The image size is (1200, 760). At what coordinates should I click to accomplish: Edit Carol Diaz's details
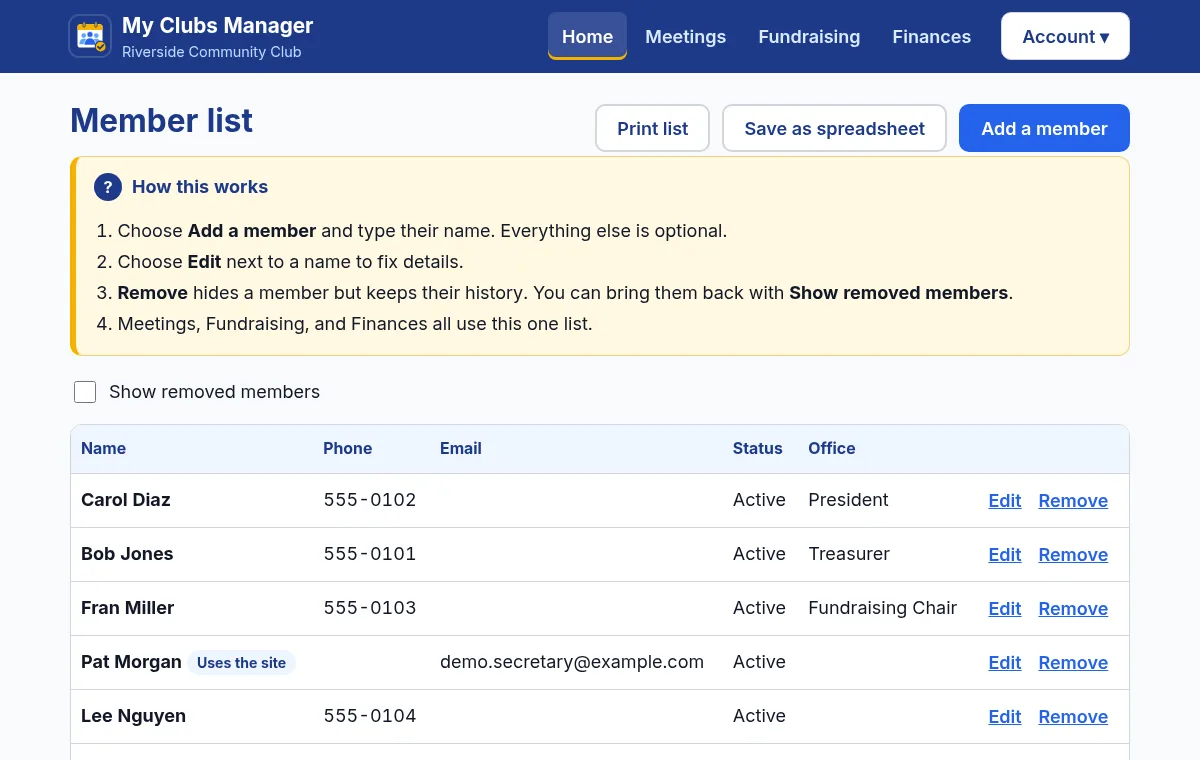pos(1005,501)
